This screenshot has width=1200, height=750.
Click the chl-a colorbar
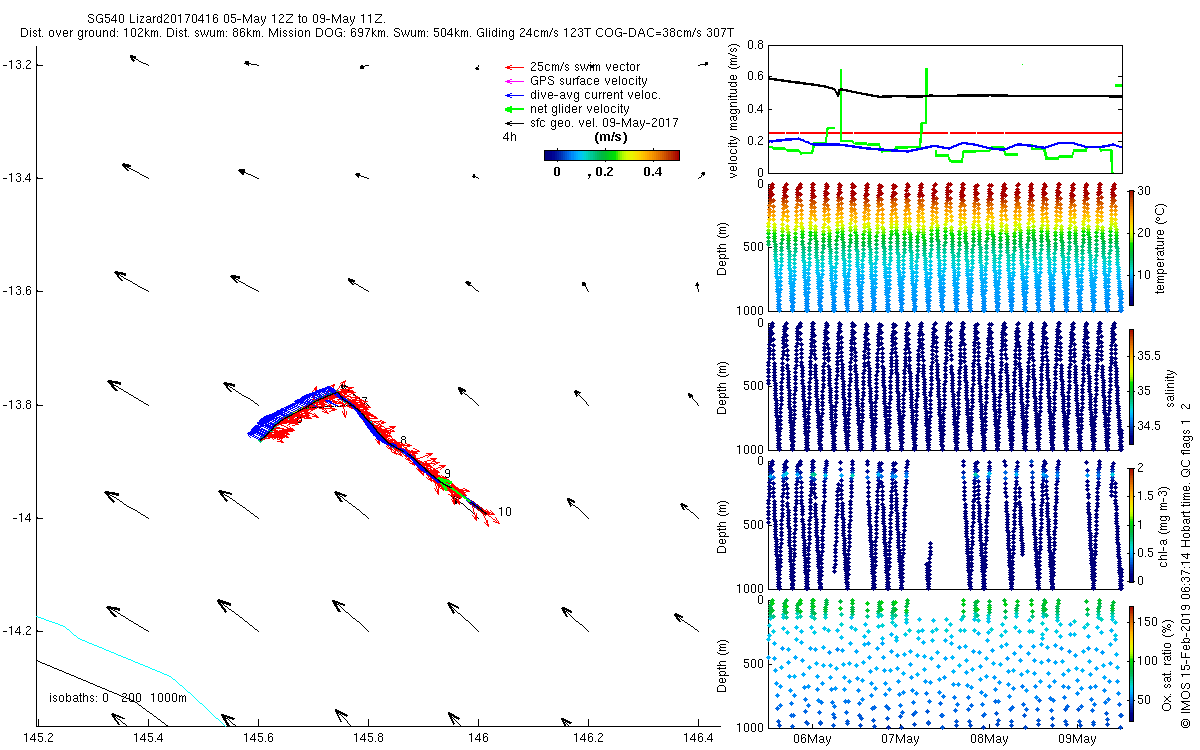1131,523
